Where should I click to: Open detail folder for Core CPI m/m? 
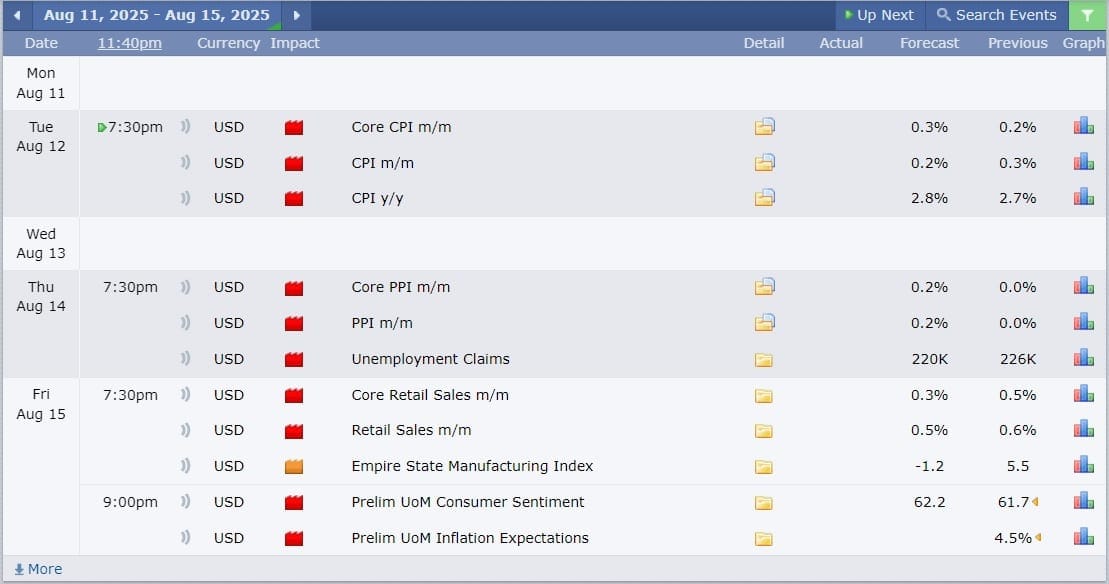pos(764,127)
